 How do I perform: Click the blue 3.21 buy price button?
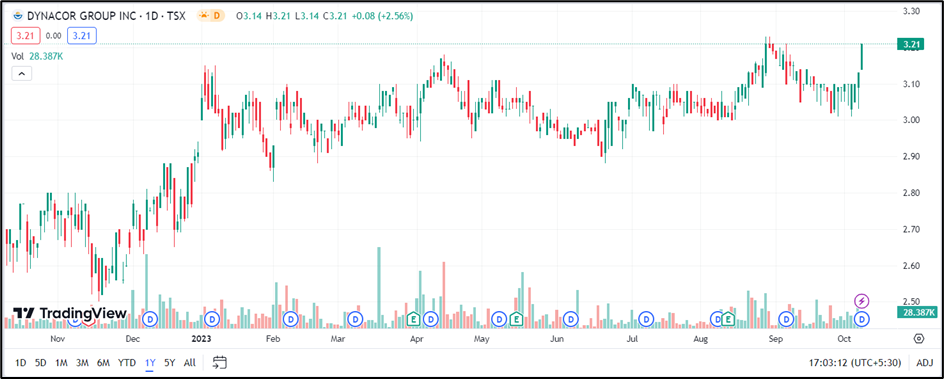coord(81,35)
